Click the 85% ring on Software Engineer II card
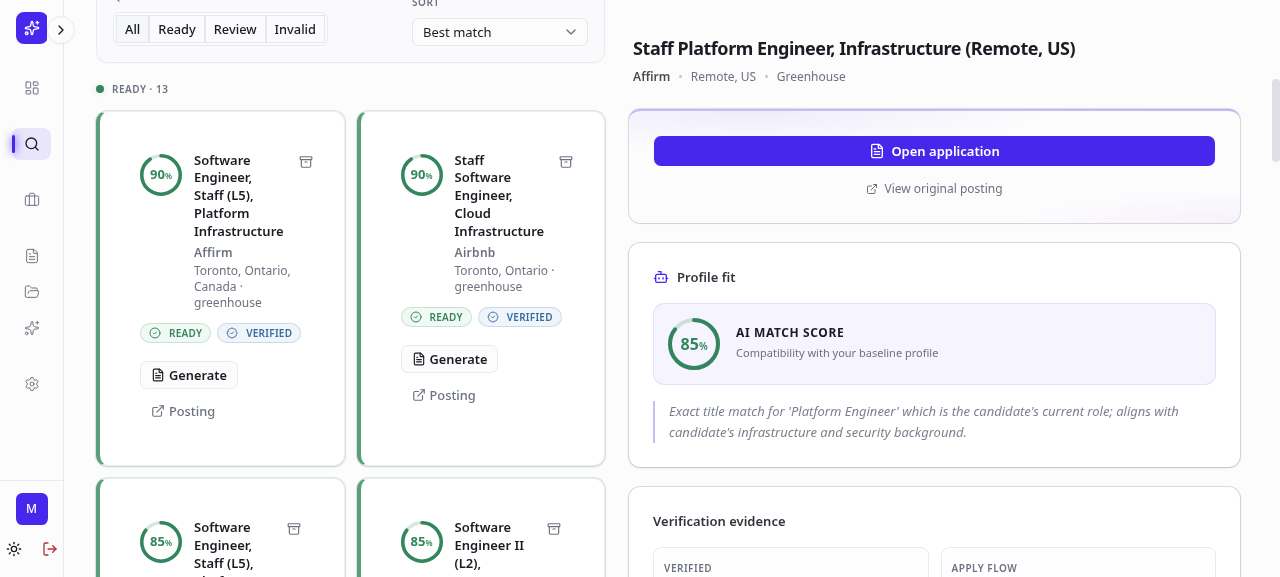The image size is (1280, 577). coord(422,542)
